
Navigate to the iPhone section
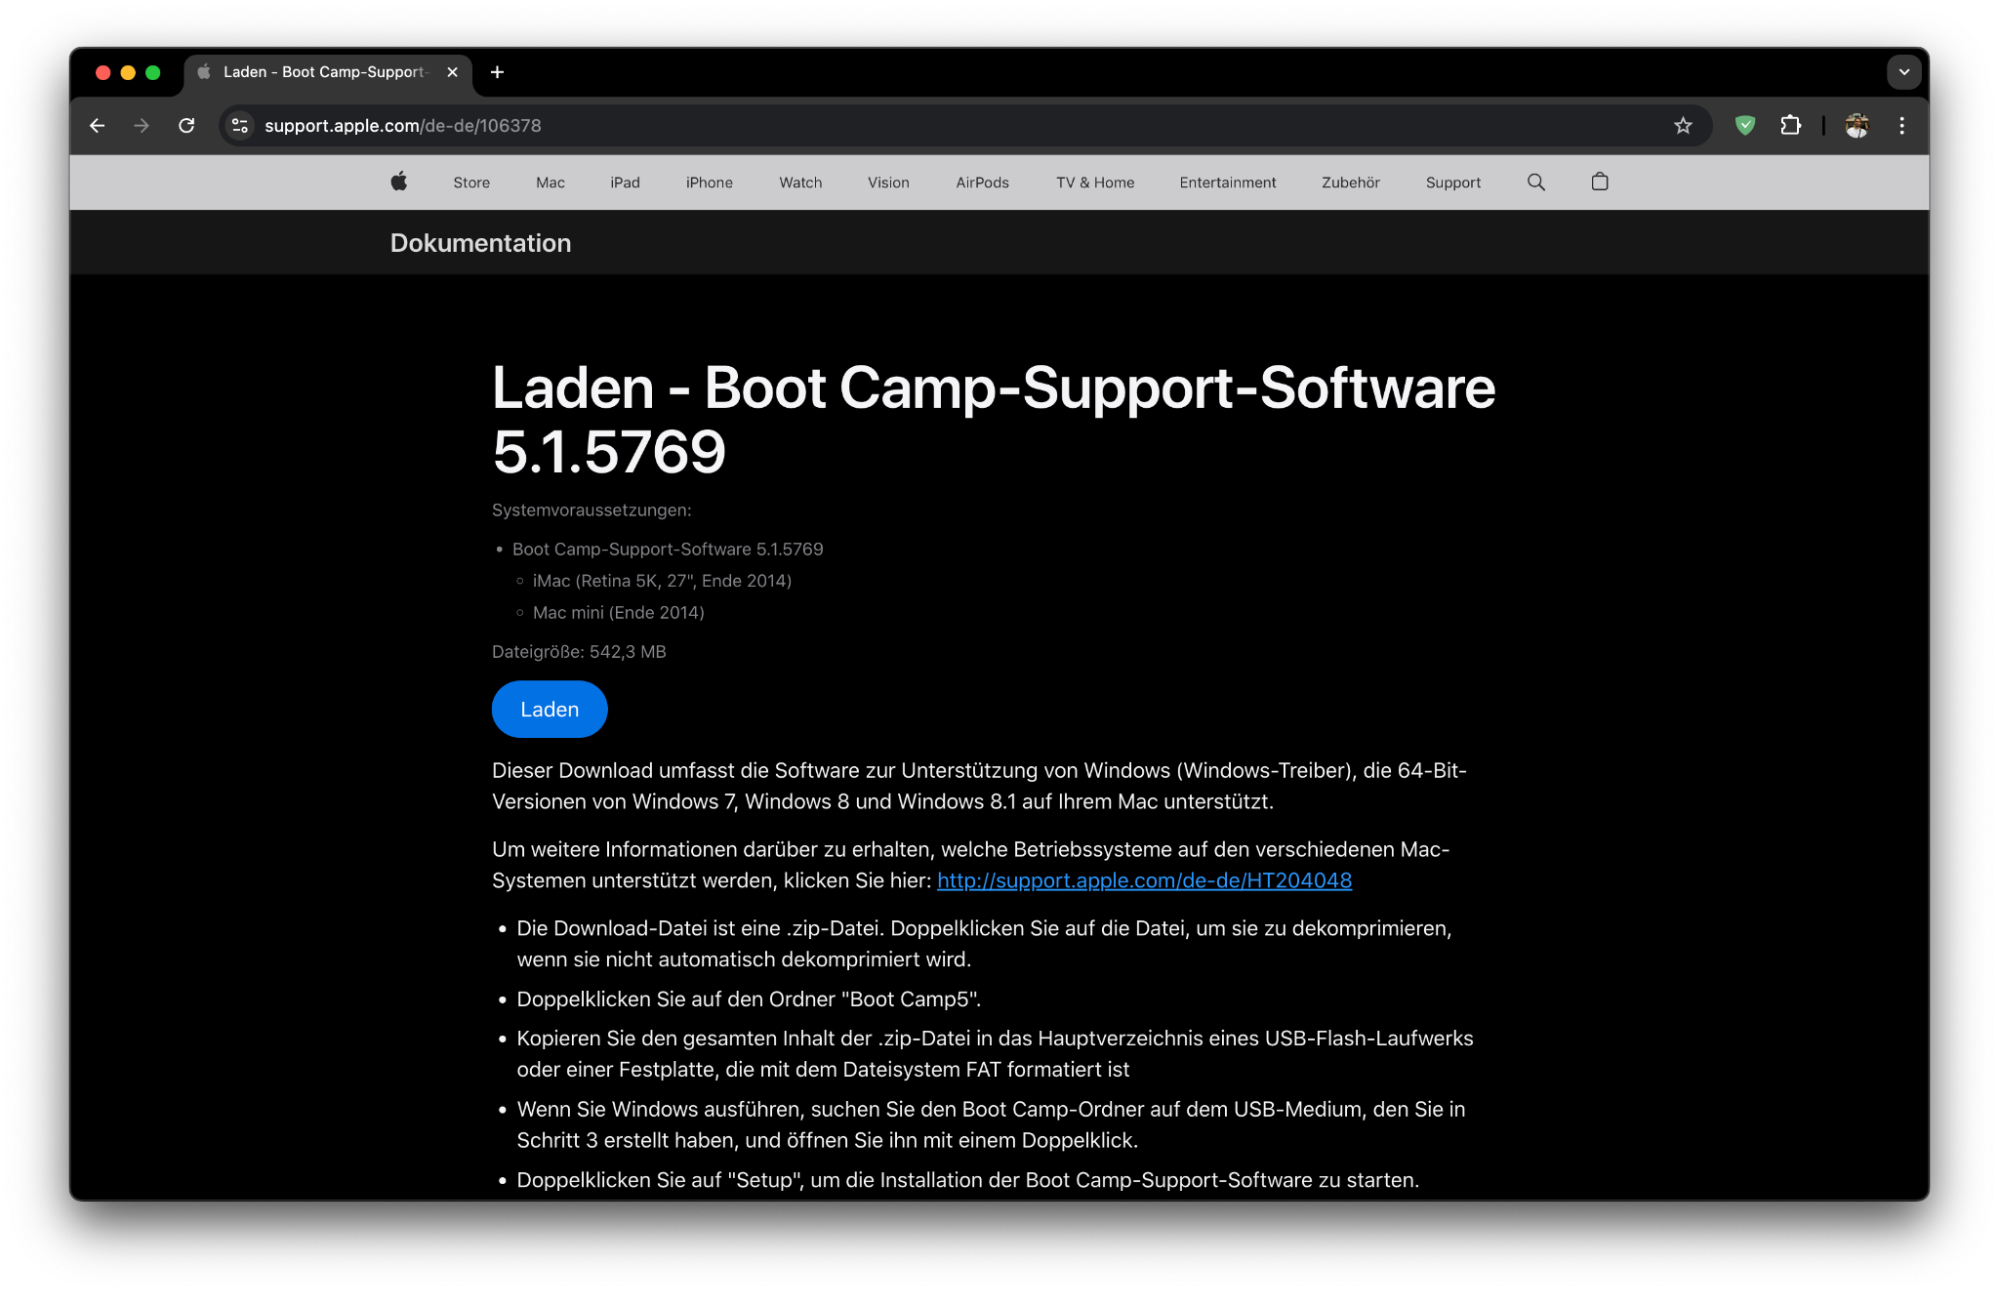coord(708,182)
